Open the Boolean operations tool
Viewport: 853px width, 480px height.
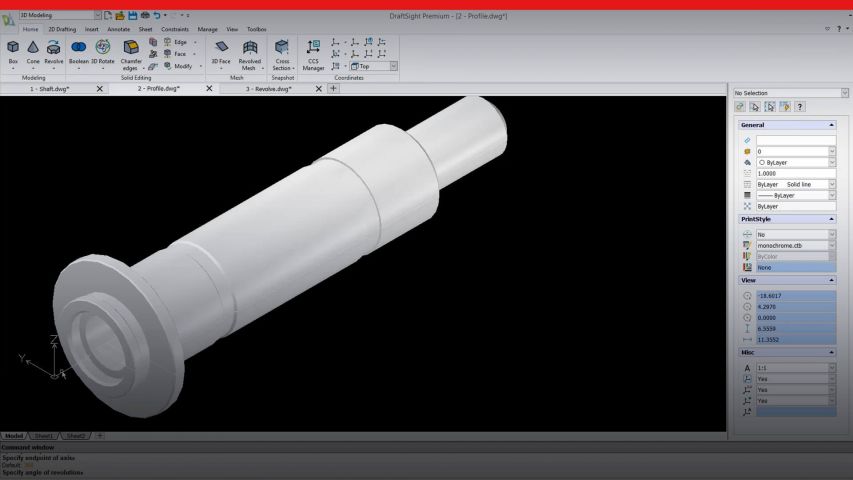(79, 52)
